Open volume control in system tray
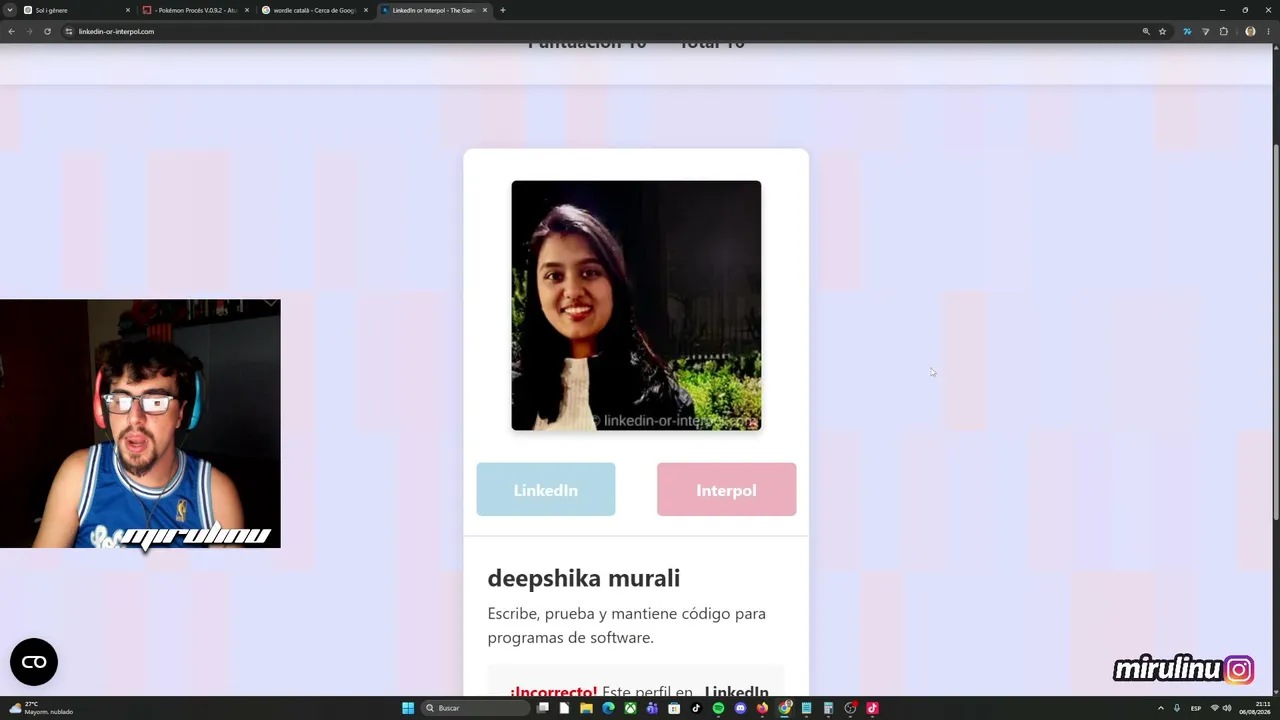Screen dimensions: 1280x720 1227,708
